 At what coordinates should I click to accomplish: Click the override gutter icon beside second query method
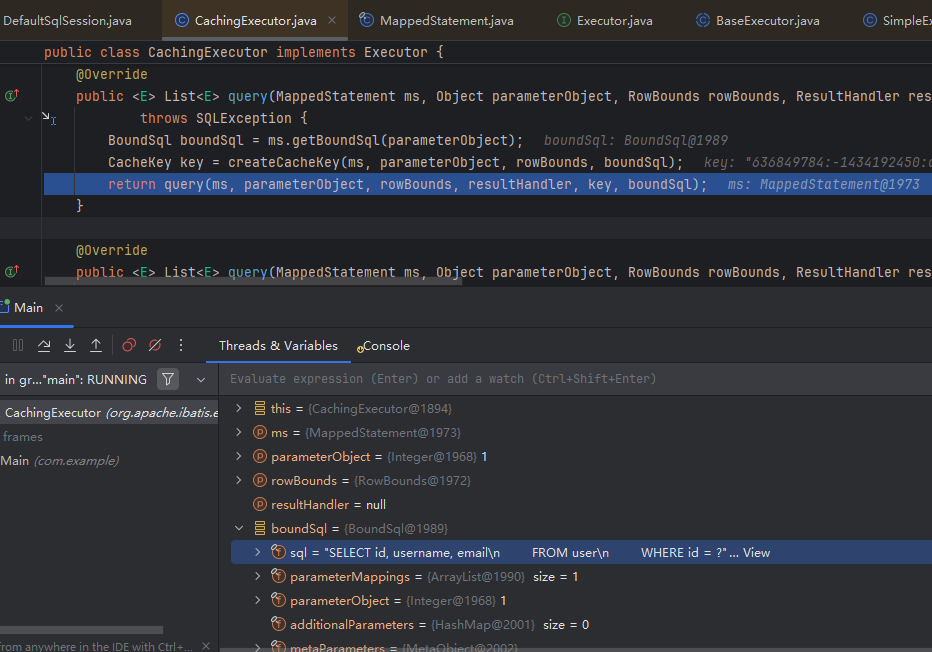click(x=12, y=272)
